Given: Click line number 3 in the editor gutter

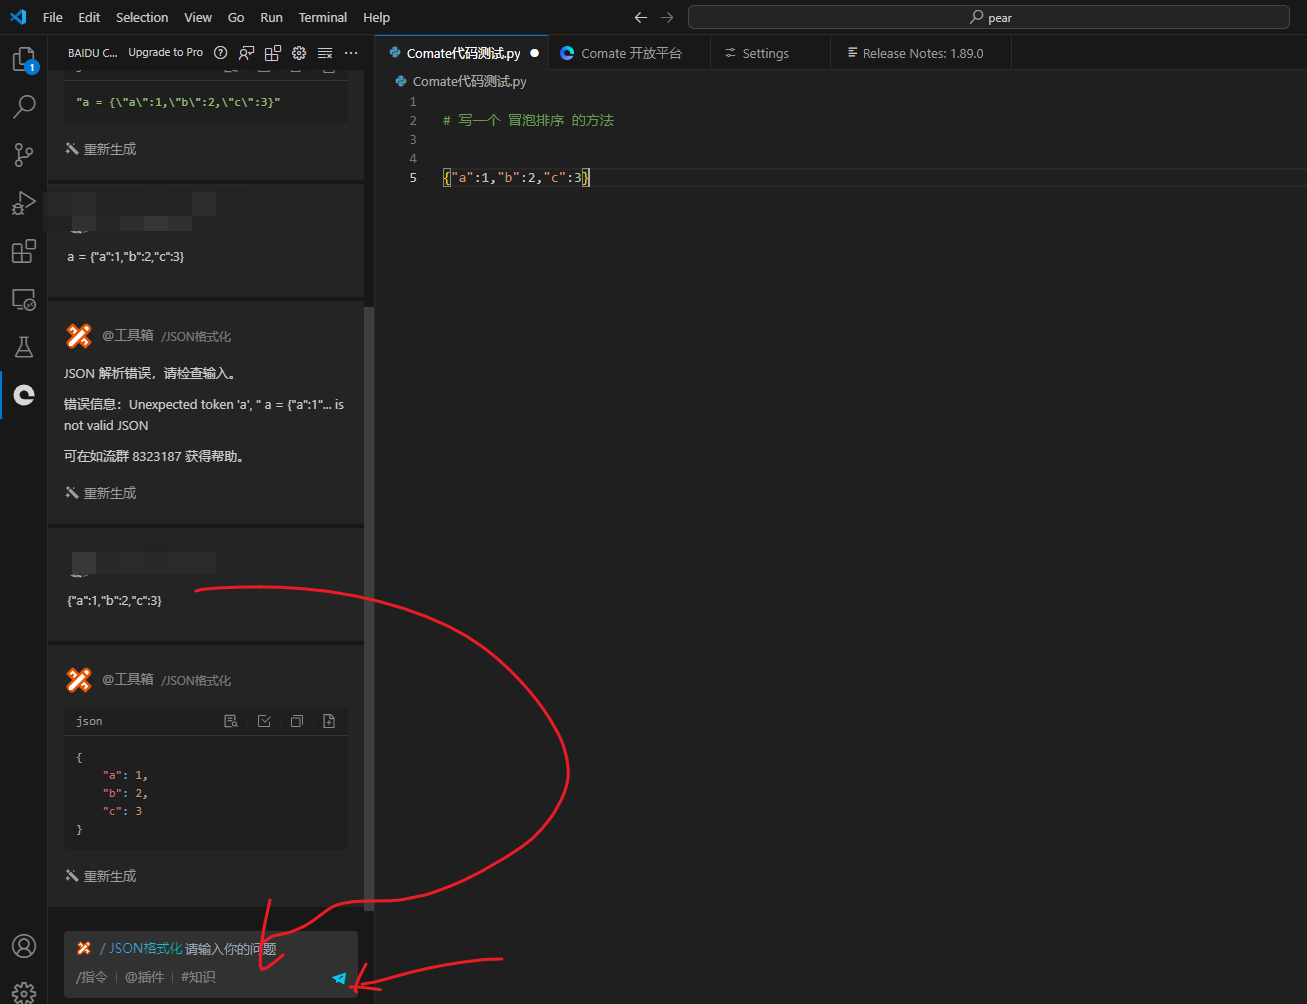Looking at the screenshot, I should coord(412,139).
